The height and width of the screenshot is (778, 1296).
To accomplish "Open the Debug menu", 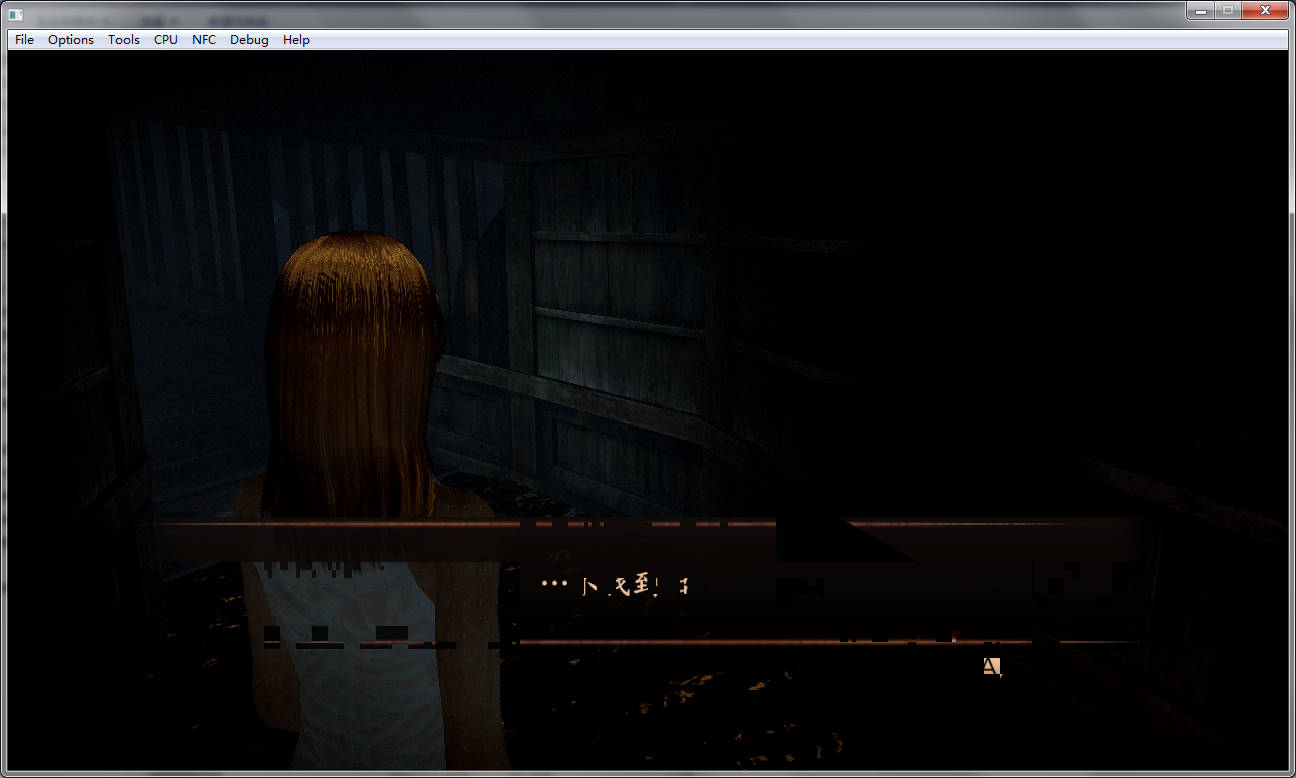I will pyautogui.click(x=249, y=40).
